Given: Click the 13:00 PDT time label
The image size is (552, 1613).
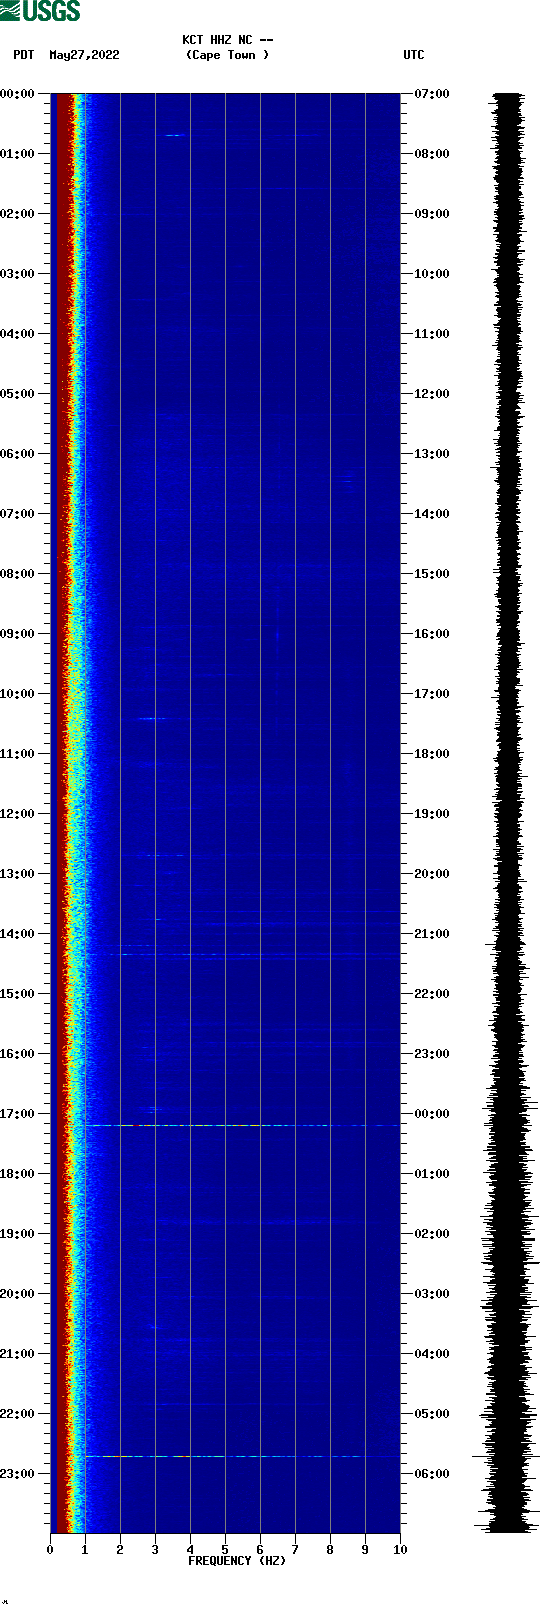Looking at the screenshot, I should click(18, 874).
